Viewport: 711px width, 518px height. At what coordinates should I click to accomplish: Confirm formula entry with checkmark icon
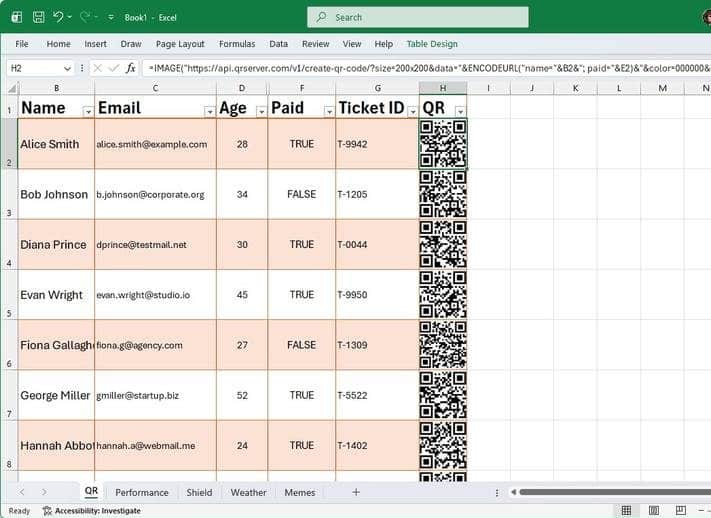(x=113, y=68)
